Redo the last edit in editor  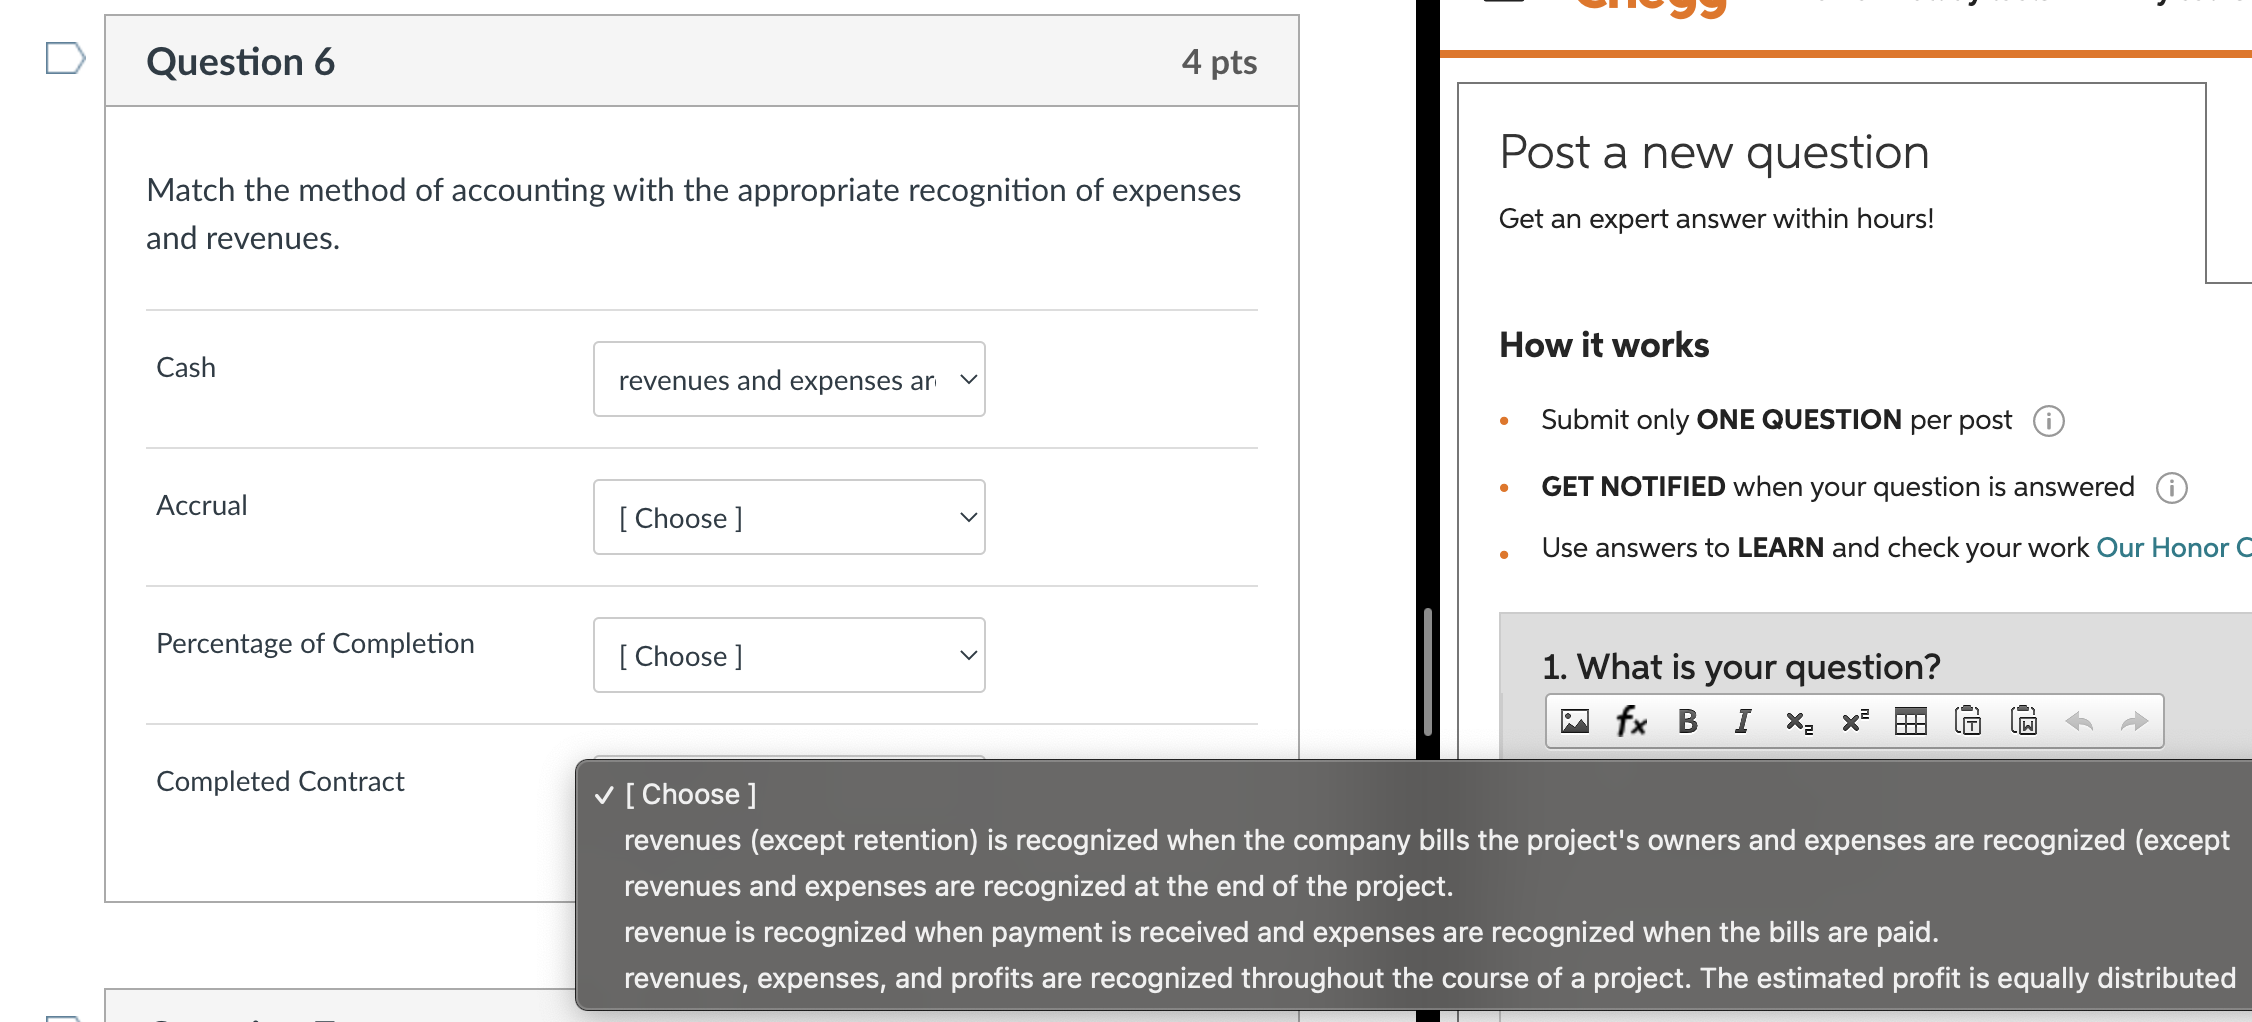2135,721
